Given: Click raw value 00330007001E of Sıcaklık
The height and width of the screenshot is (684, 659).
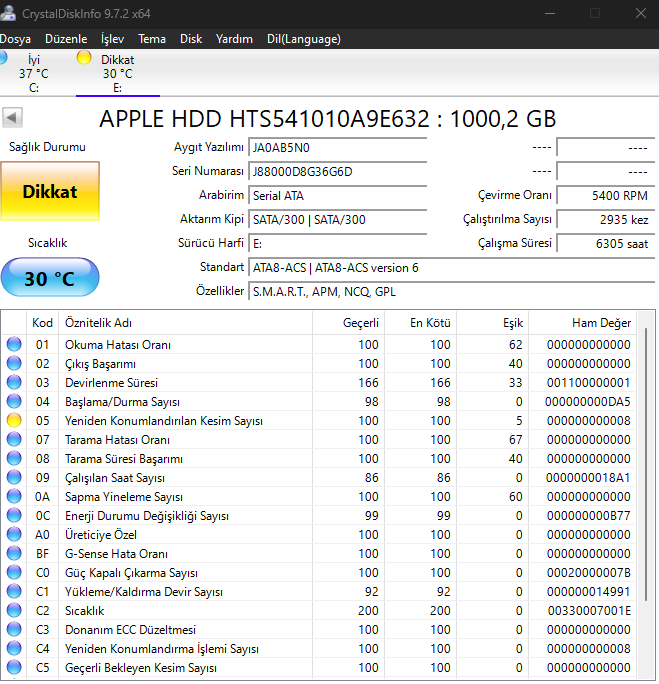Looking at the screenshot, I should 589,610.
